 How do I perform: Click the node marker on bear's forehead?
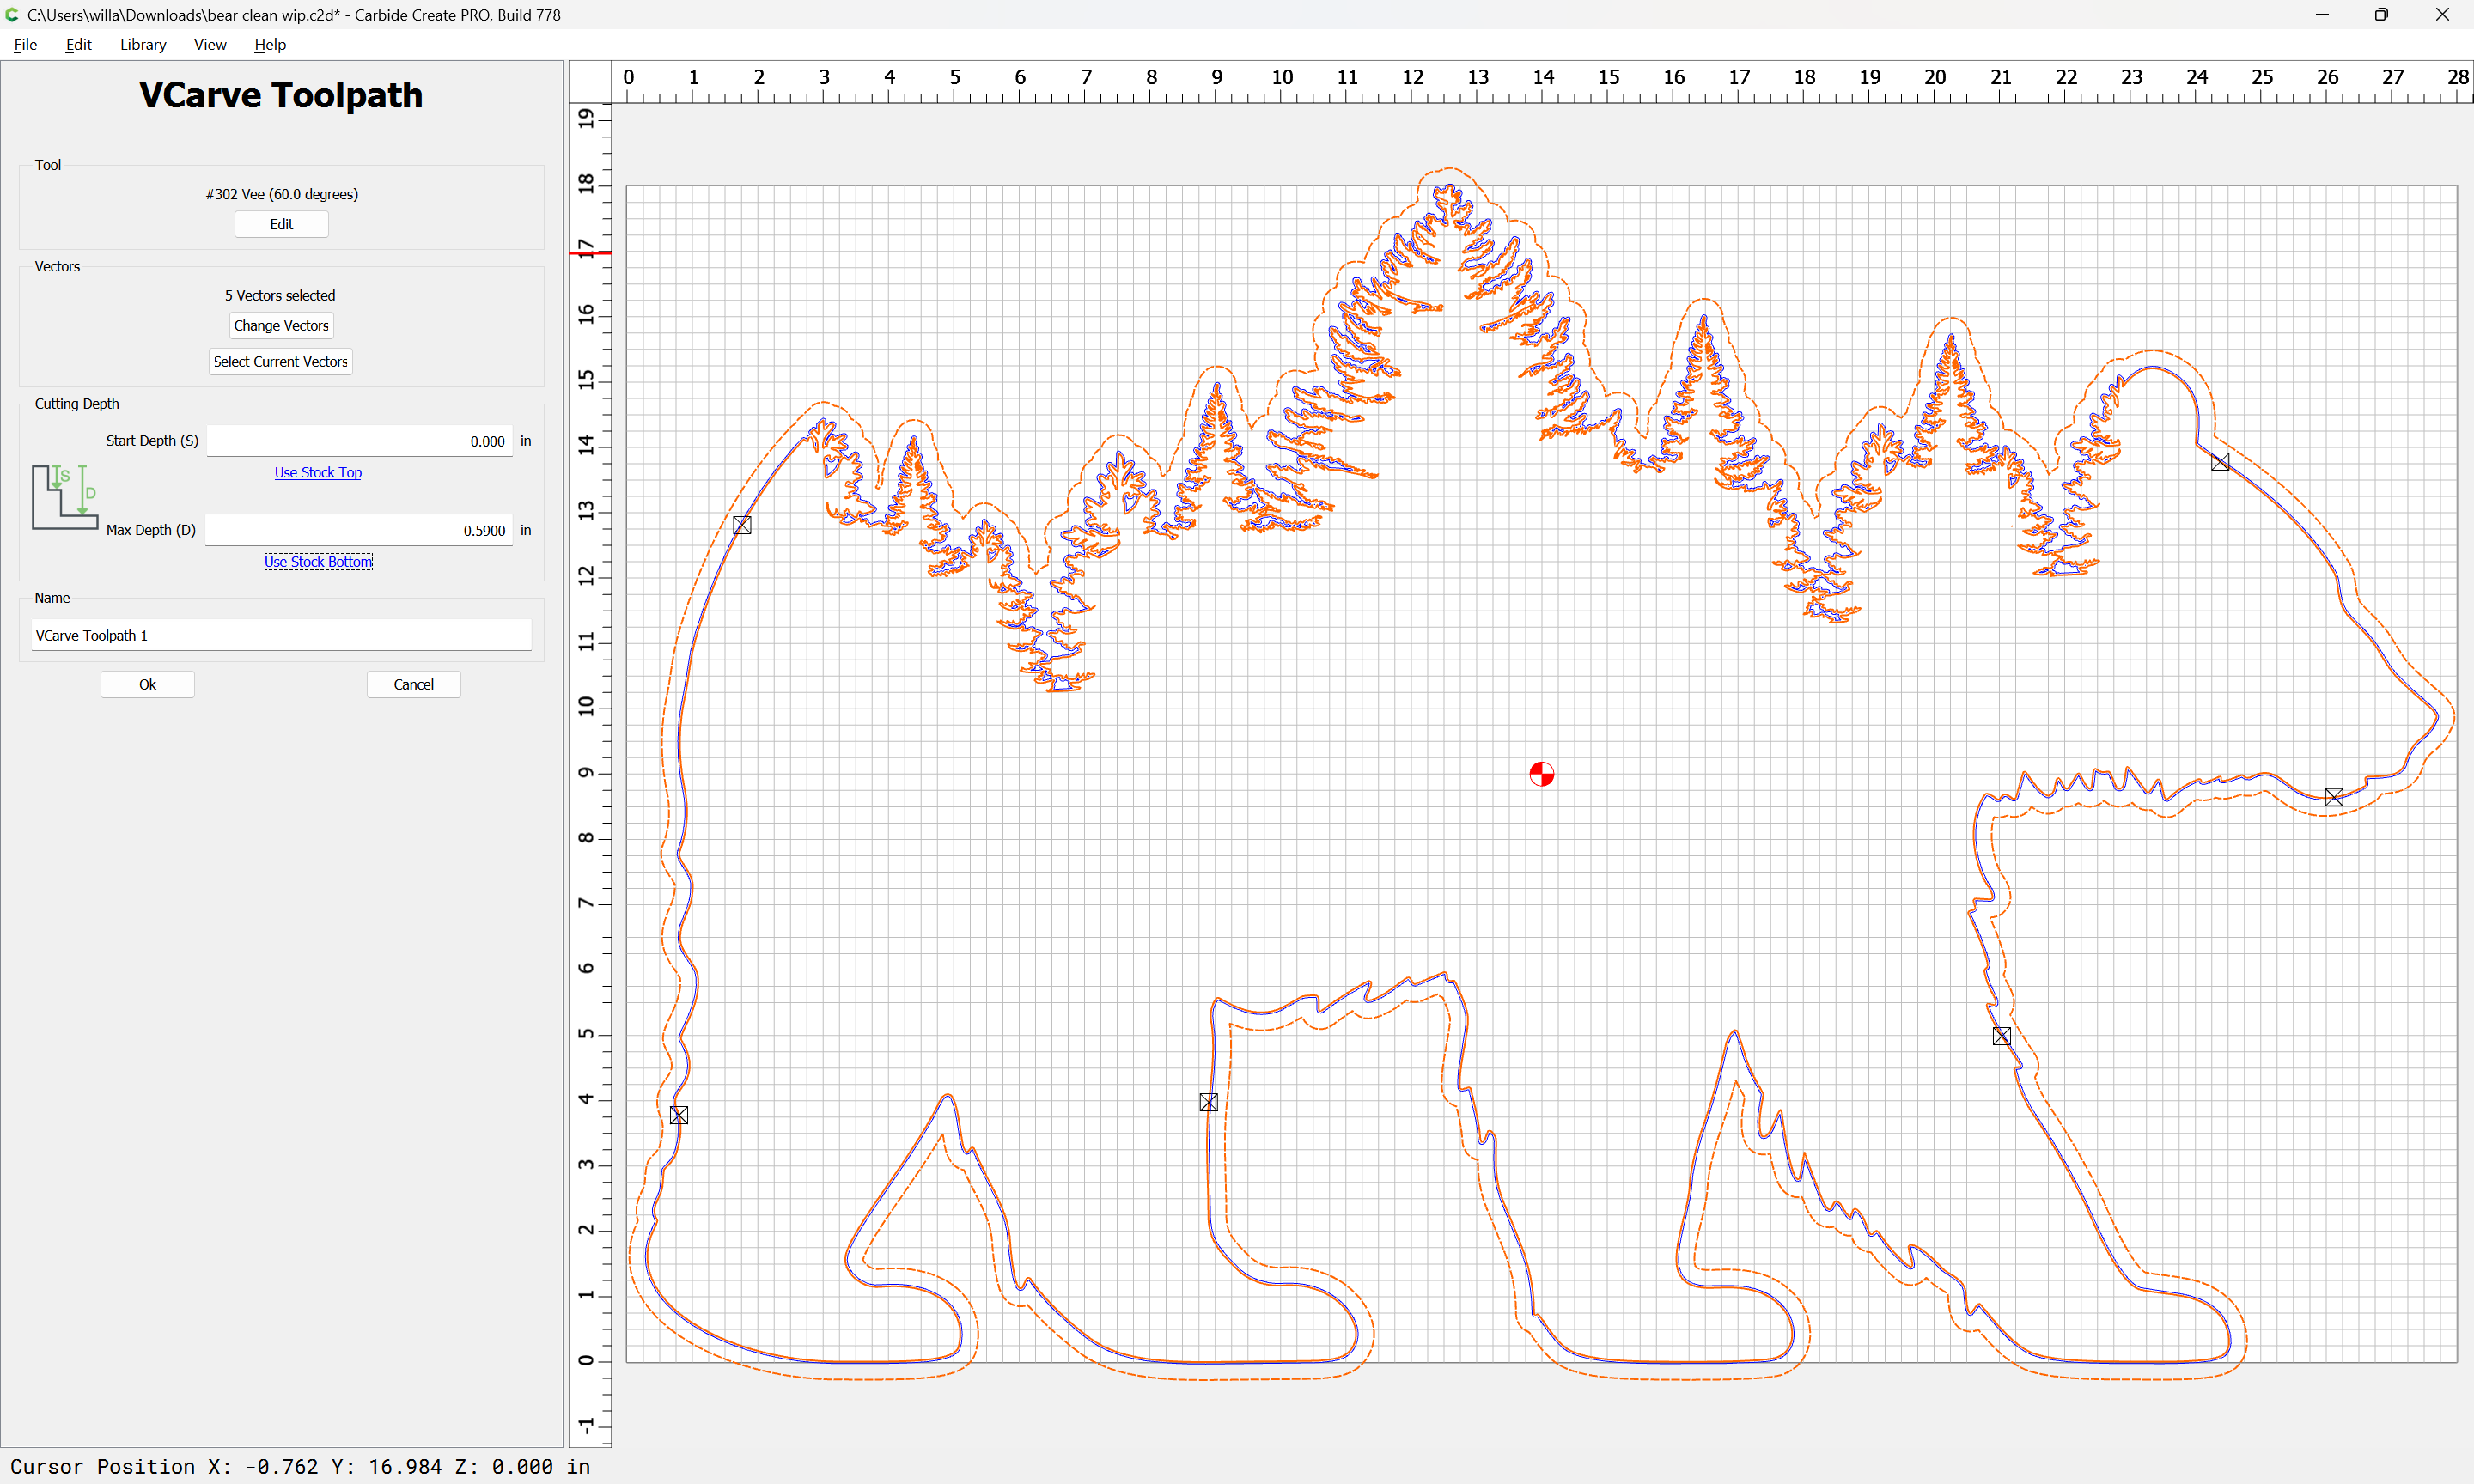(x=2220, y=462)
